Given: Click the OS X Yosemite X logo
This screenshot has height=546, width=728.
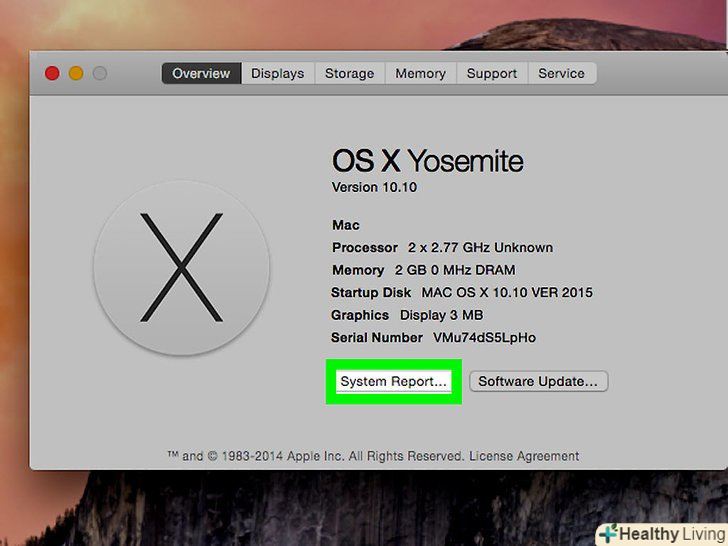Looking at the screenshot, I should (182, 268).
